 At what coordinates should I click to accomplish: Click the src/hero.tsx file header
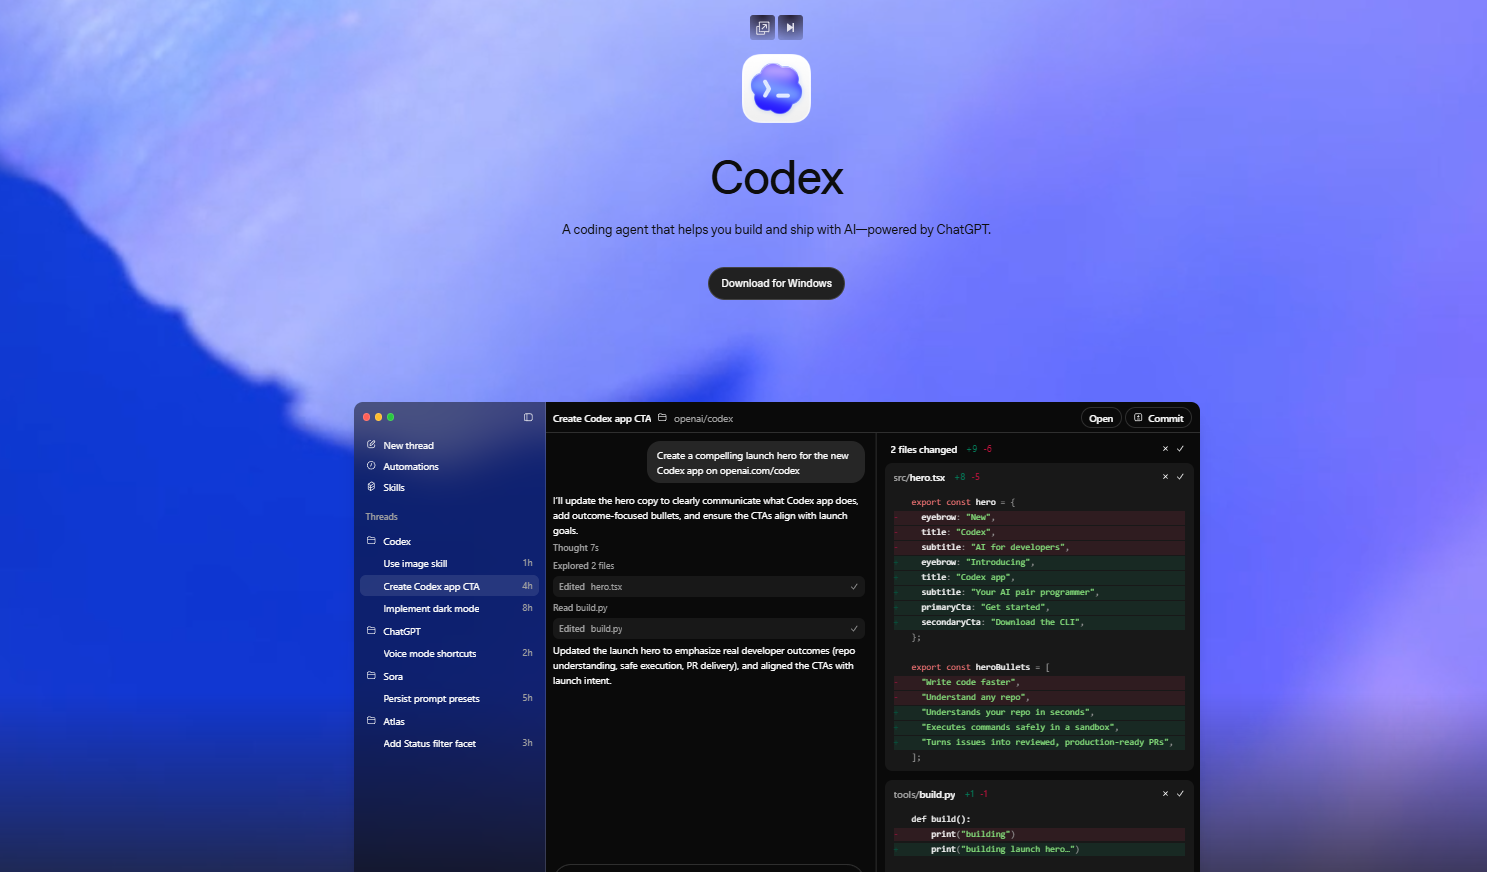(1039, 477)
